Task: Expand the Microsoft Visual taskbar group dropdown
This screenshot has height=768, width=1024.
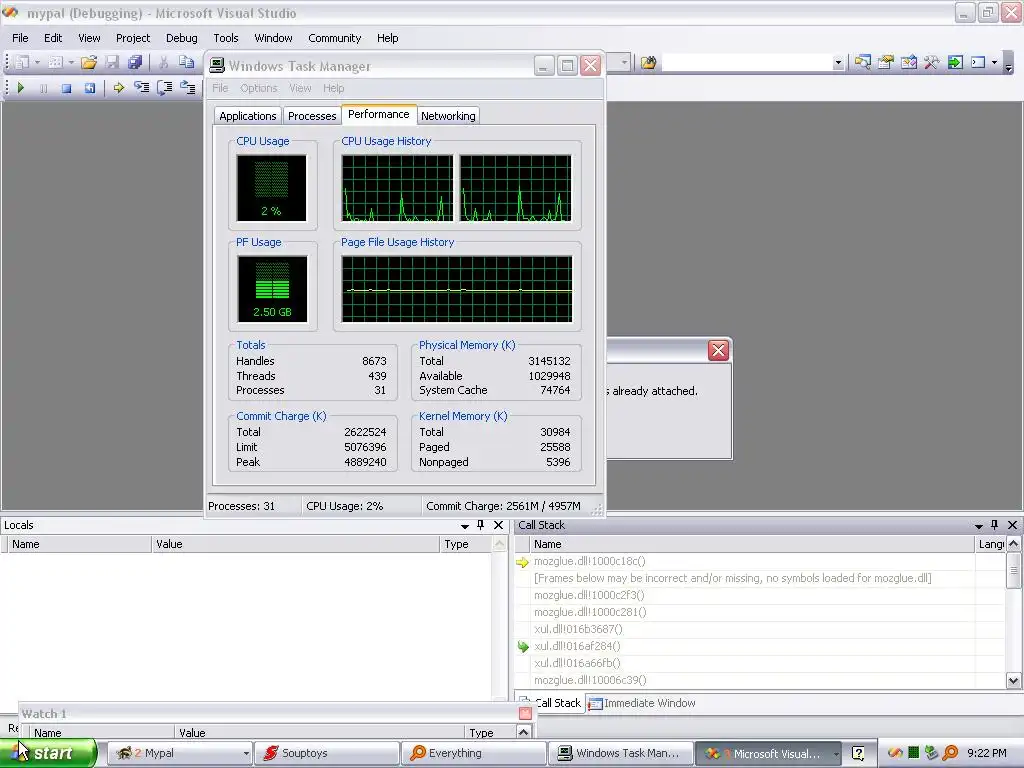Action: click(836, 754)
